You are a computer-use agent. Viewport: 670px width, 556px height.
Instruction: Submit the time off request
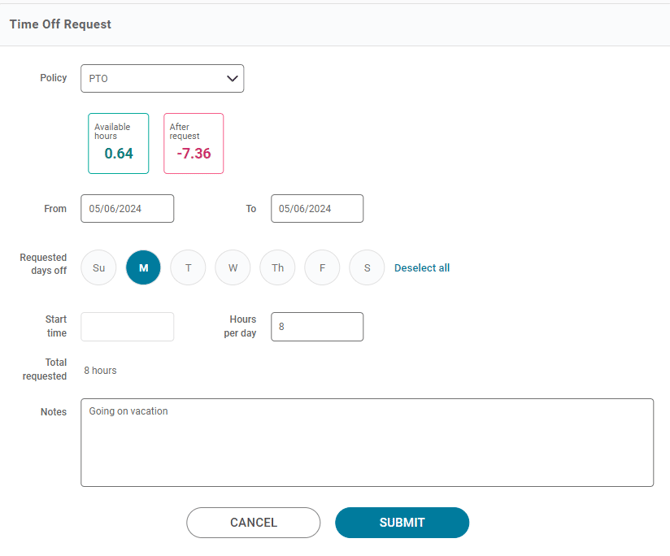[x=402, y=522]
